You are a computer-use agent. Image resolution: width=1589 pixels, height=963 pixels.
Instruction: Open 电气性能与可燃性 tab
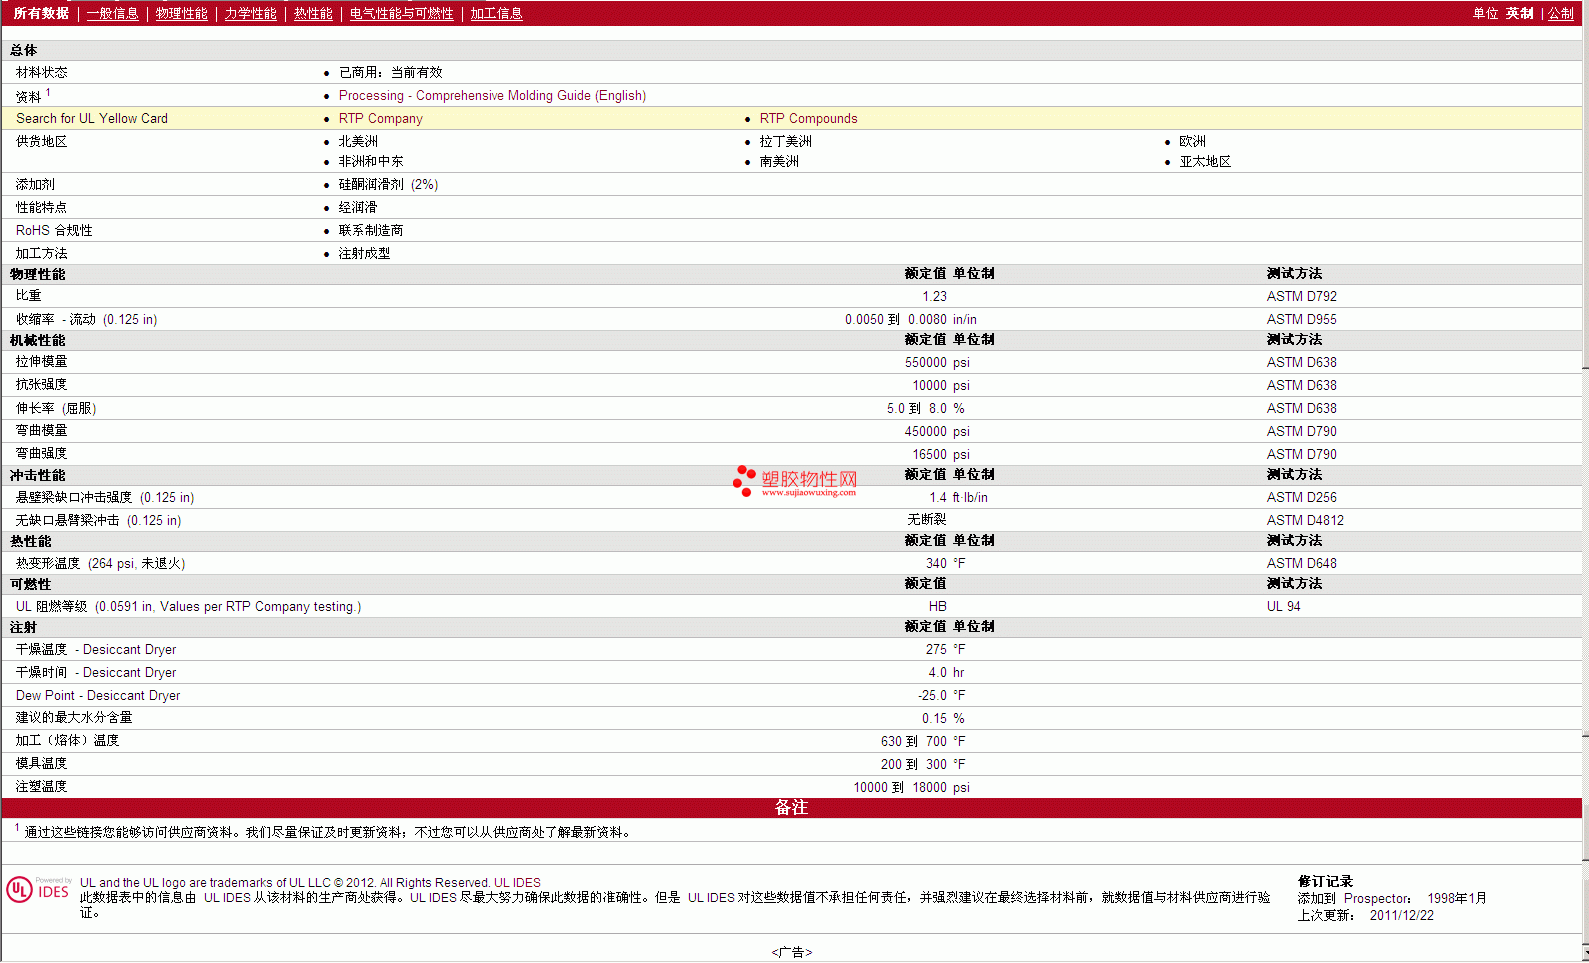401,13
